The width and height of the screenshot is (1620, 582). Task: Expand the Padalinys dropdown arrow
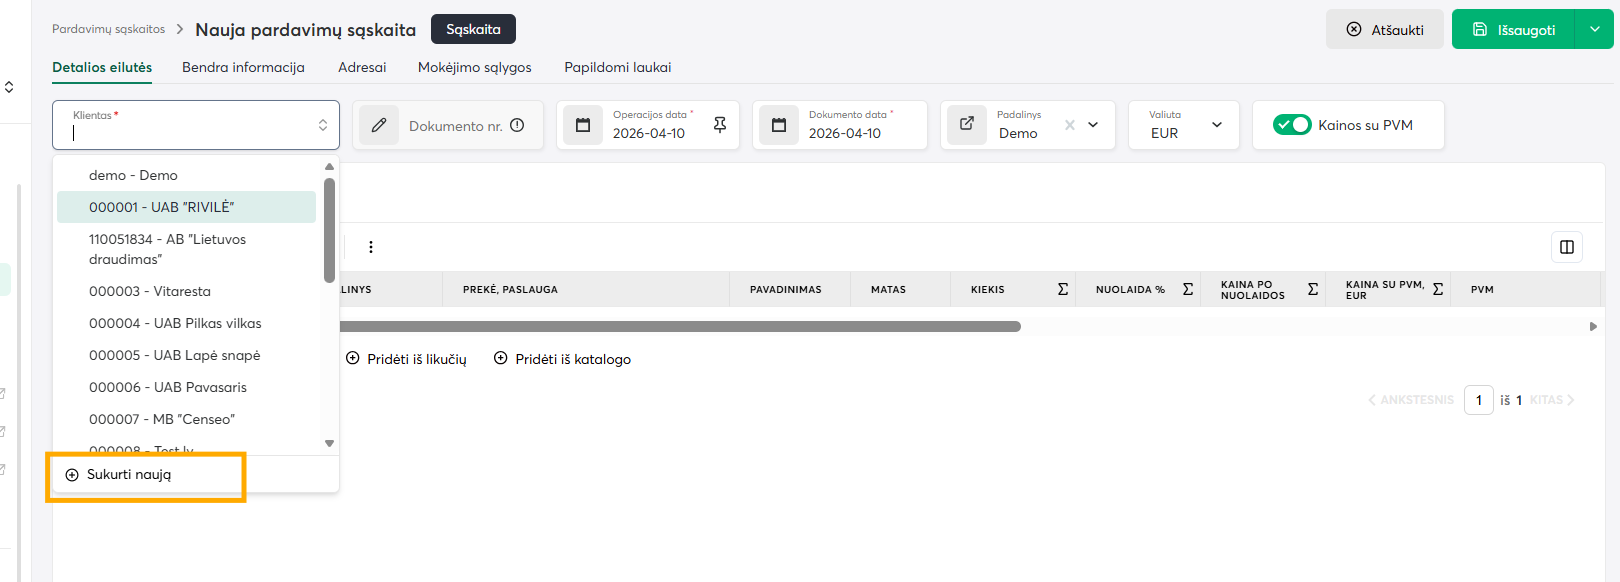pos(1093,125)
